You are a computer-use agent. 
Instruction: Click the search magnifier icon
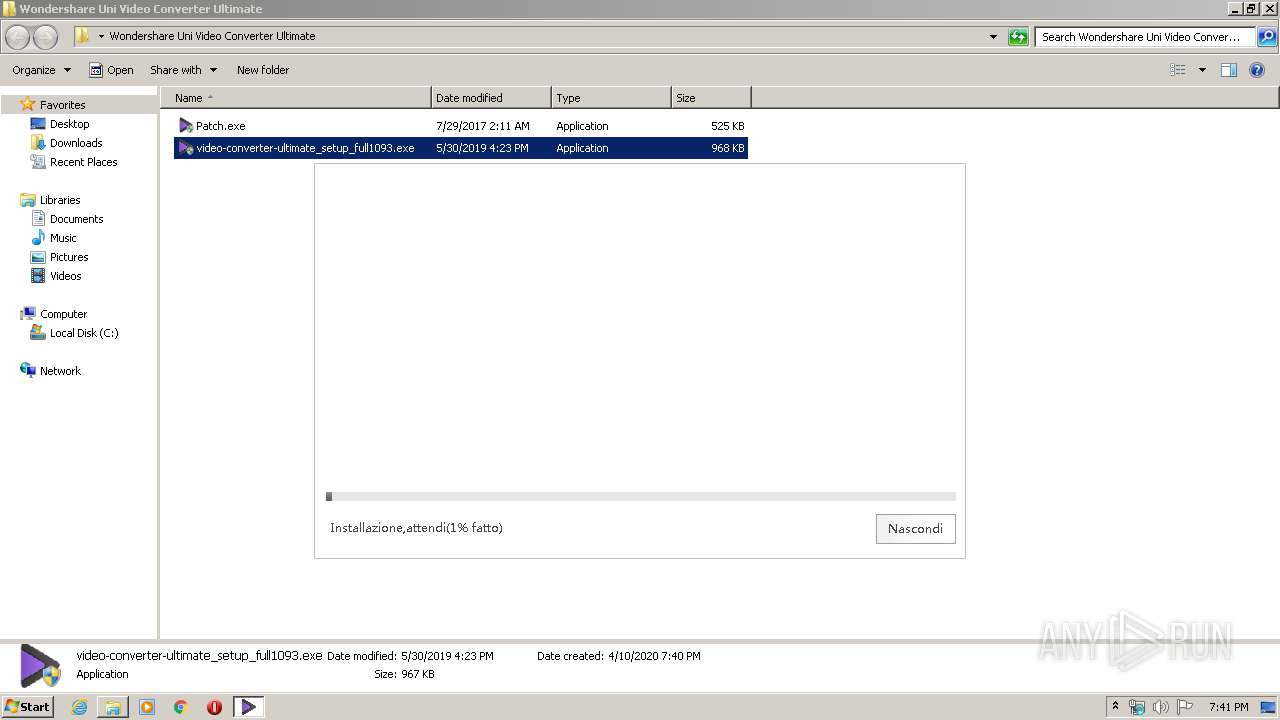[1267, 37]
